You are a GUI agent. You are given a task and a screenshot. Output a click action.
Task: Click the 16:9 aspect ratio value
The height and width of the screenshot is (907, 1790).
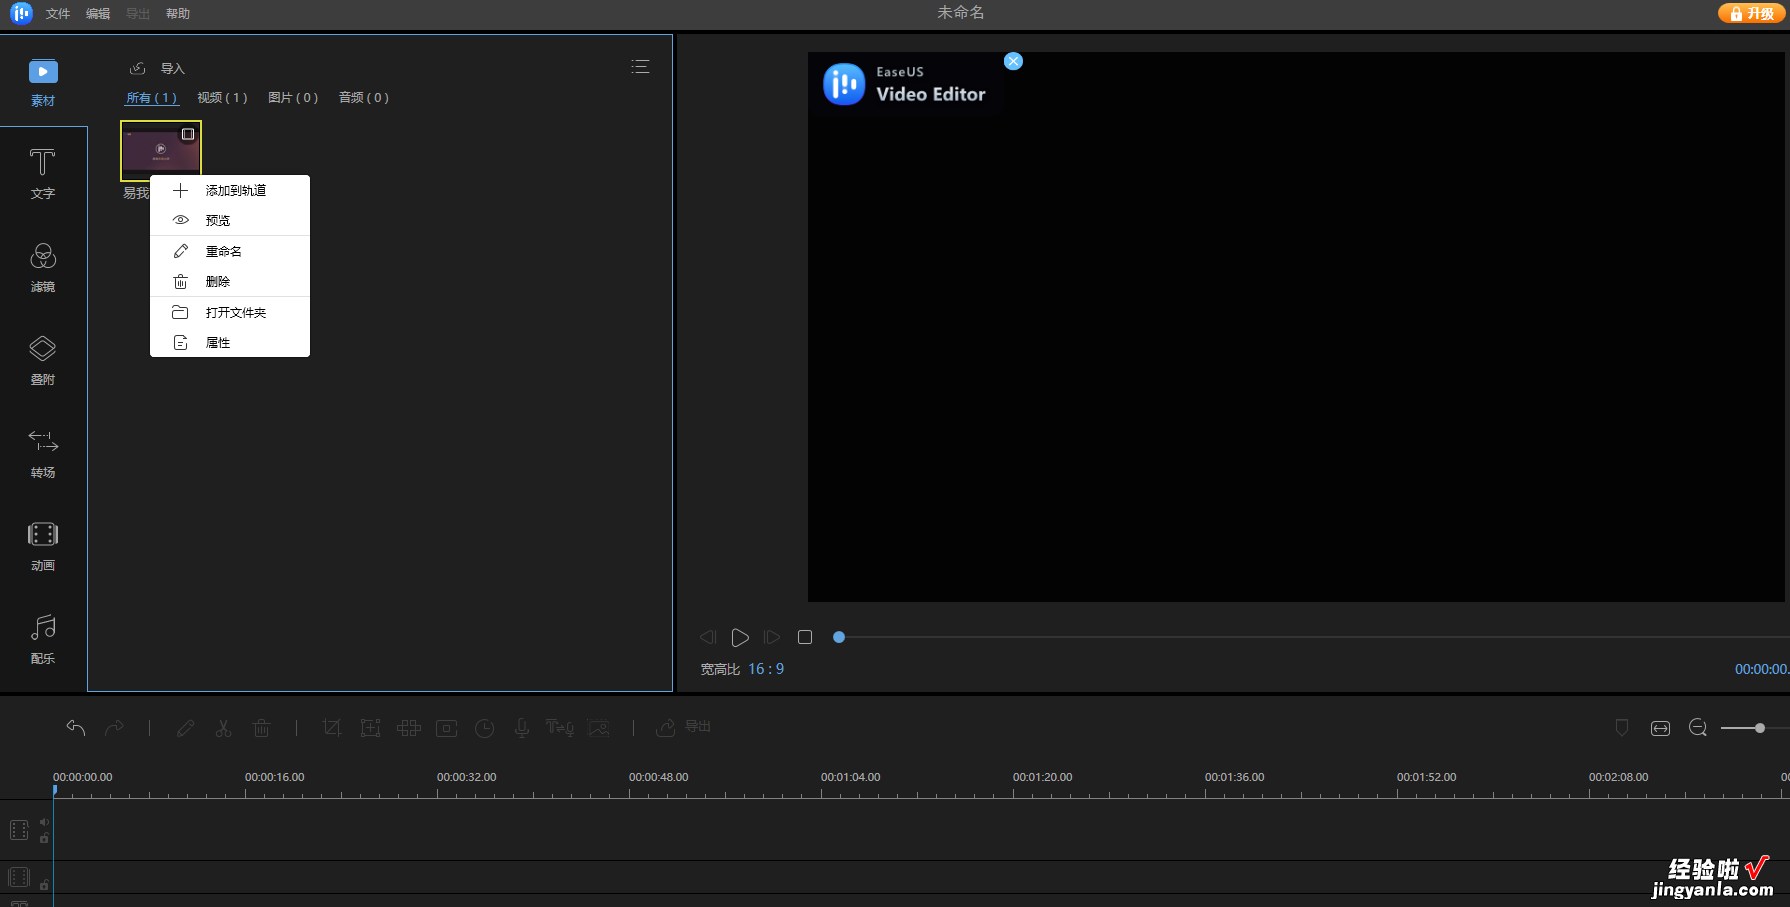pyautogui.click(x=766, y=669)
